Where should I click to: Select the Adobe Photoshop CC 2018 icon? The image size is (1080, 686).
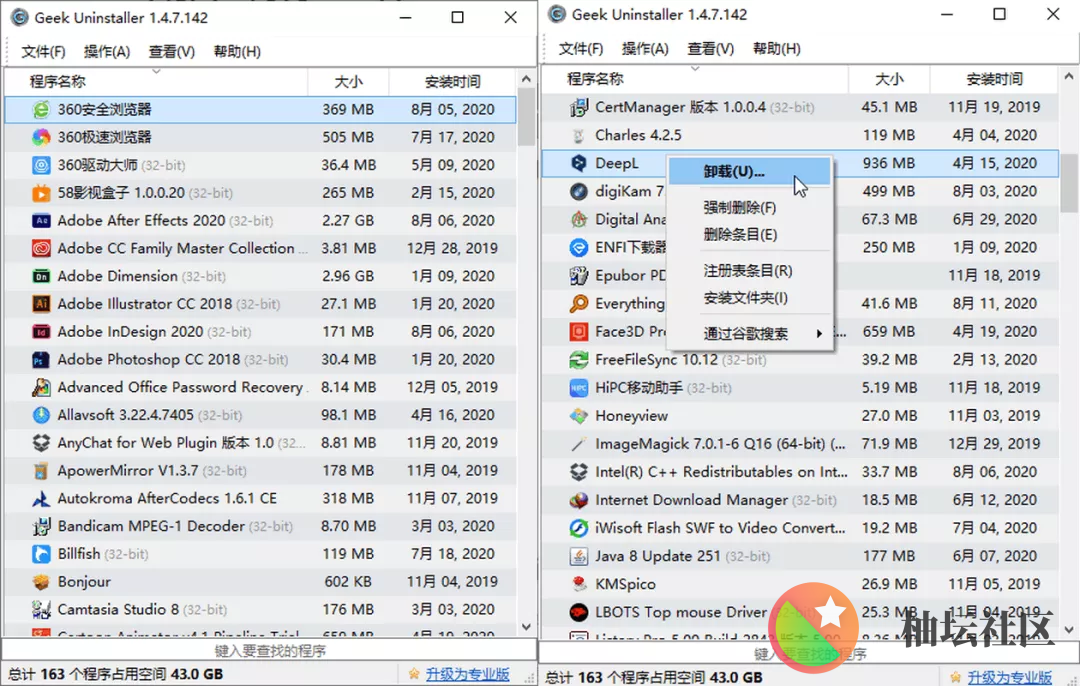41,360
